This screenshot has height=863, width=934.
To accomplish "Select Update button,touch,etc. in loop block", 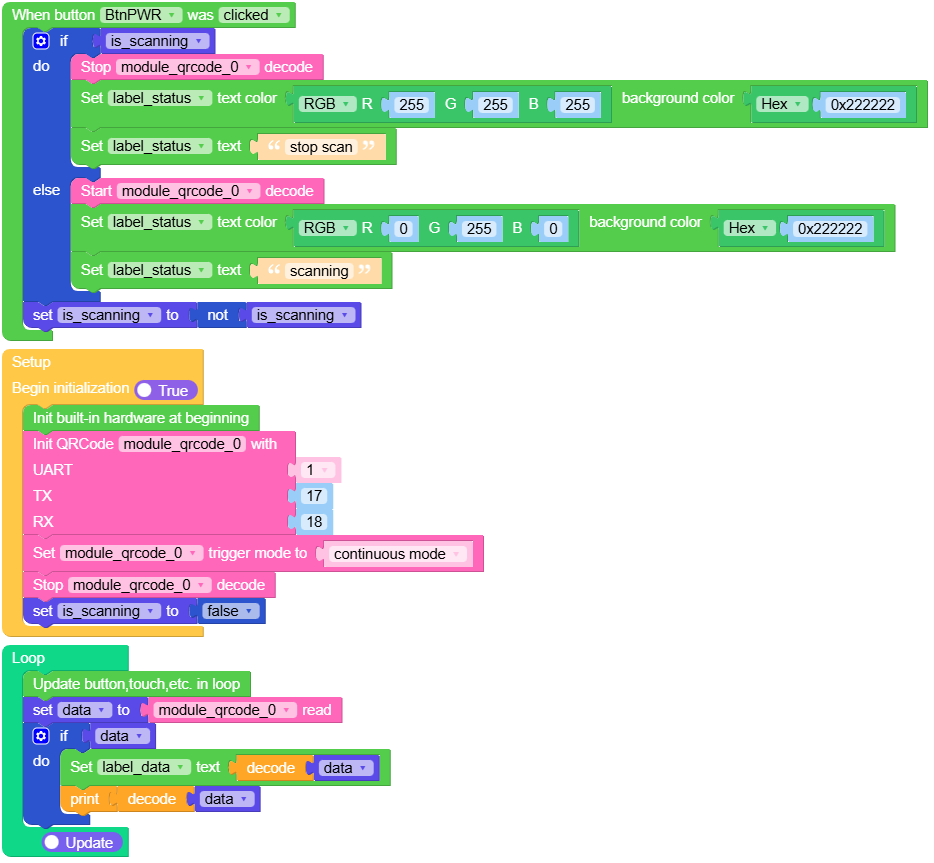I will pos(136,684).
